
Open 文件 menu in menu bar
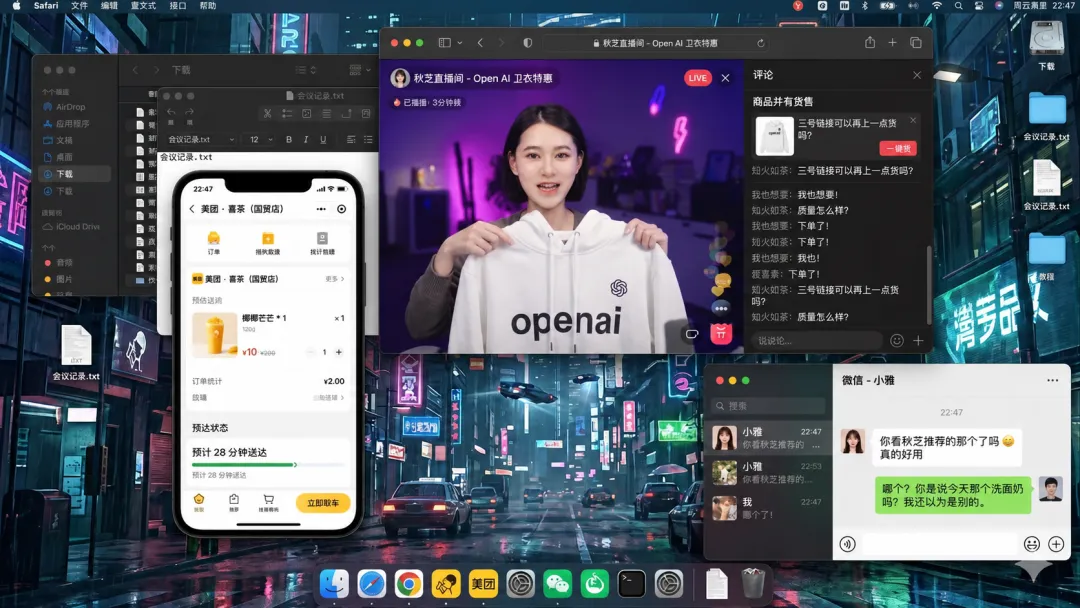pos(79,6)
